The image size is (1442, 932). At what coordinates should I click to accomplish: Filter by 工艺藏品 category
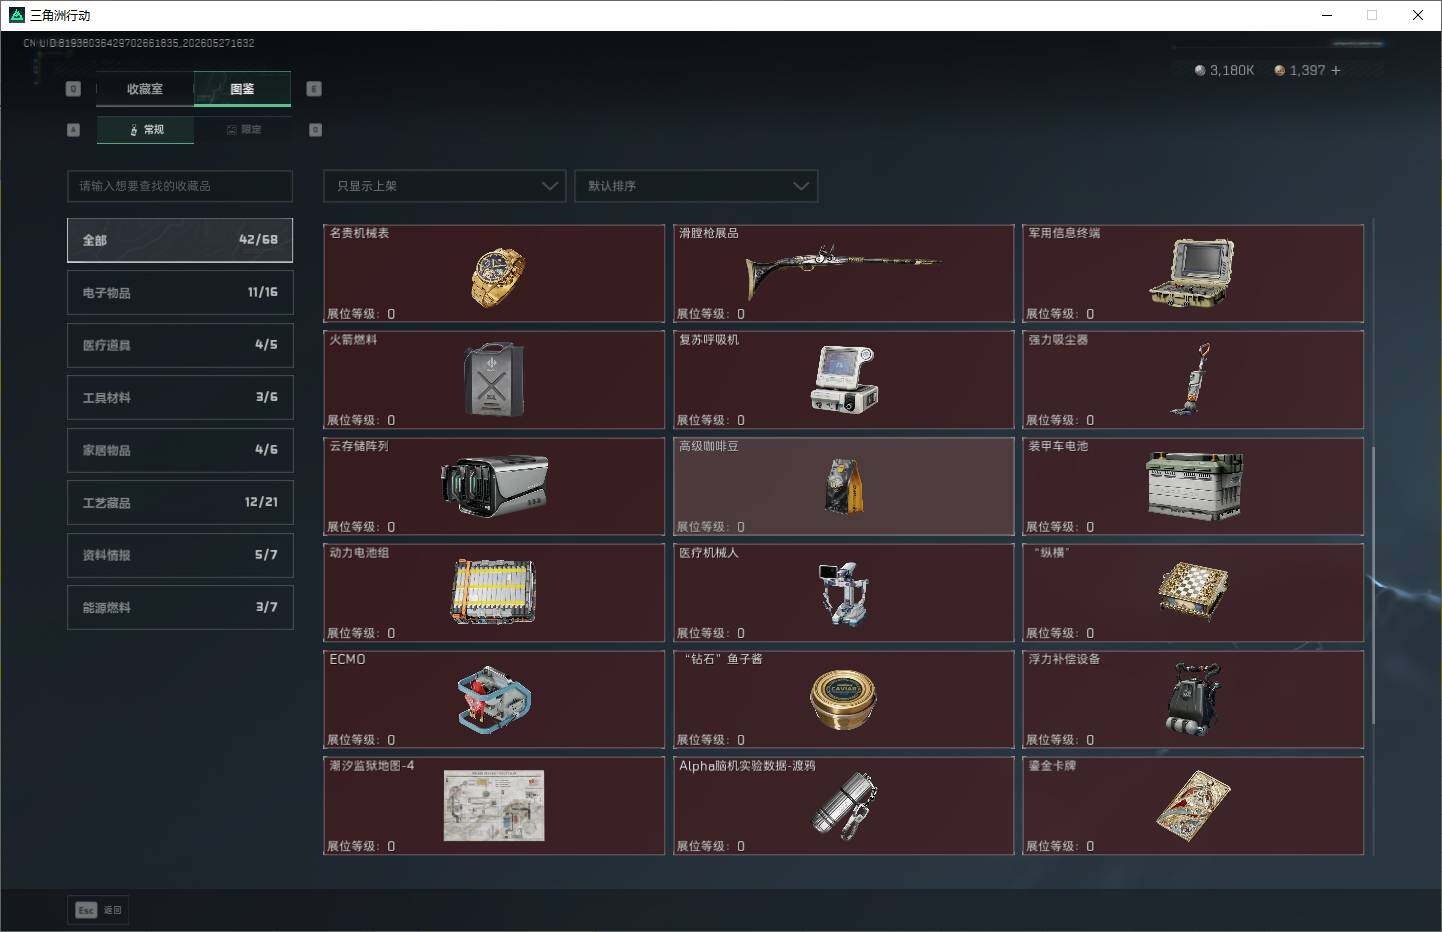tap(180, 502)
